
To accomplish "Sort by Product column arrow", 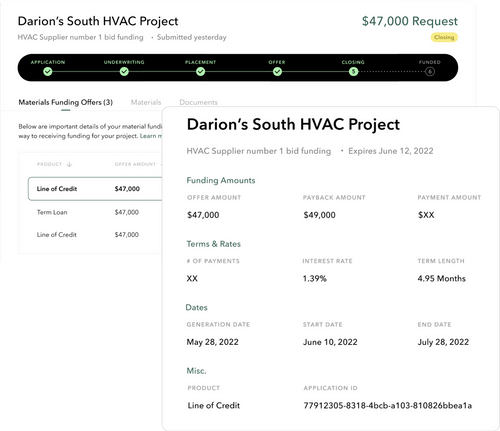I will point(69,164).
